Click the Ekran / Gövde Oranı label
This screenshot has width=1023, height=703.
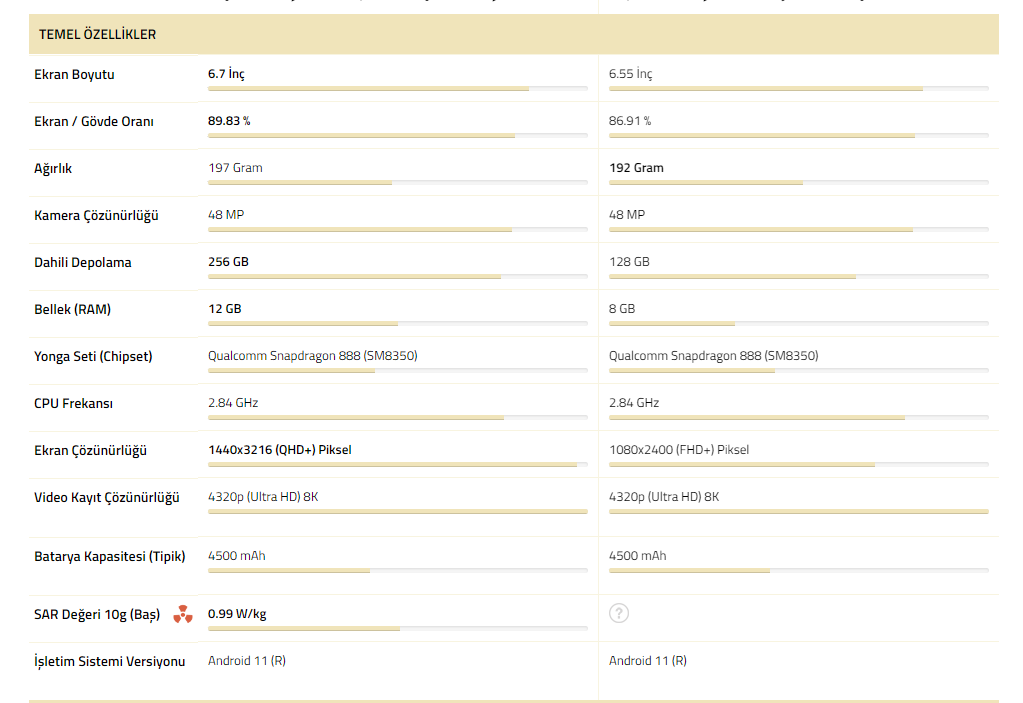pyautogui.click(x=94, y=121)
